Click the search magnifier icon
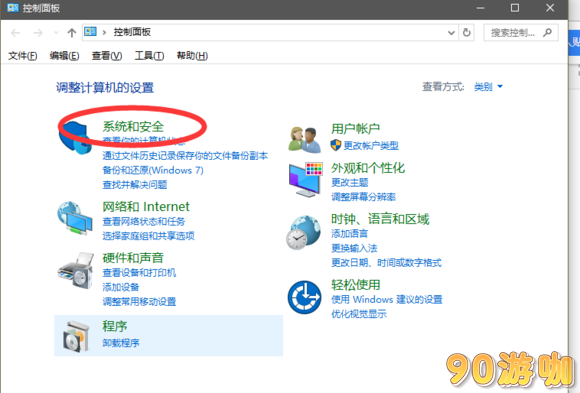The width and height of the screenshot is (580, 393). (547, 33)
